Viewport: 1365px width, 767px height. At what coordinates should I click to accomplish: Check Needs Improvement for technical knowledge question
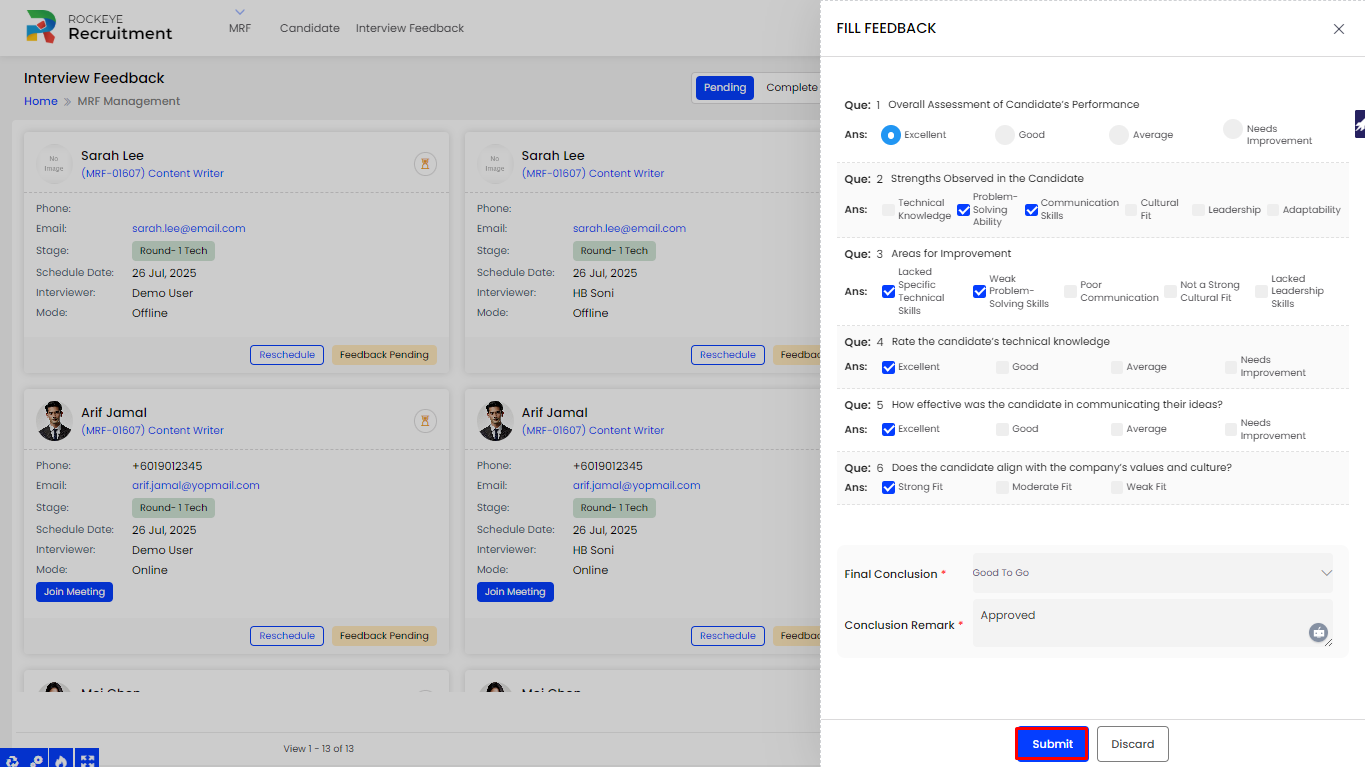1231,367
